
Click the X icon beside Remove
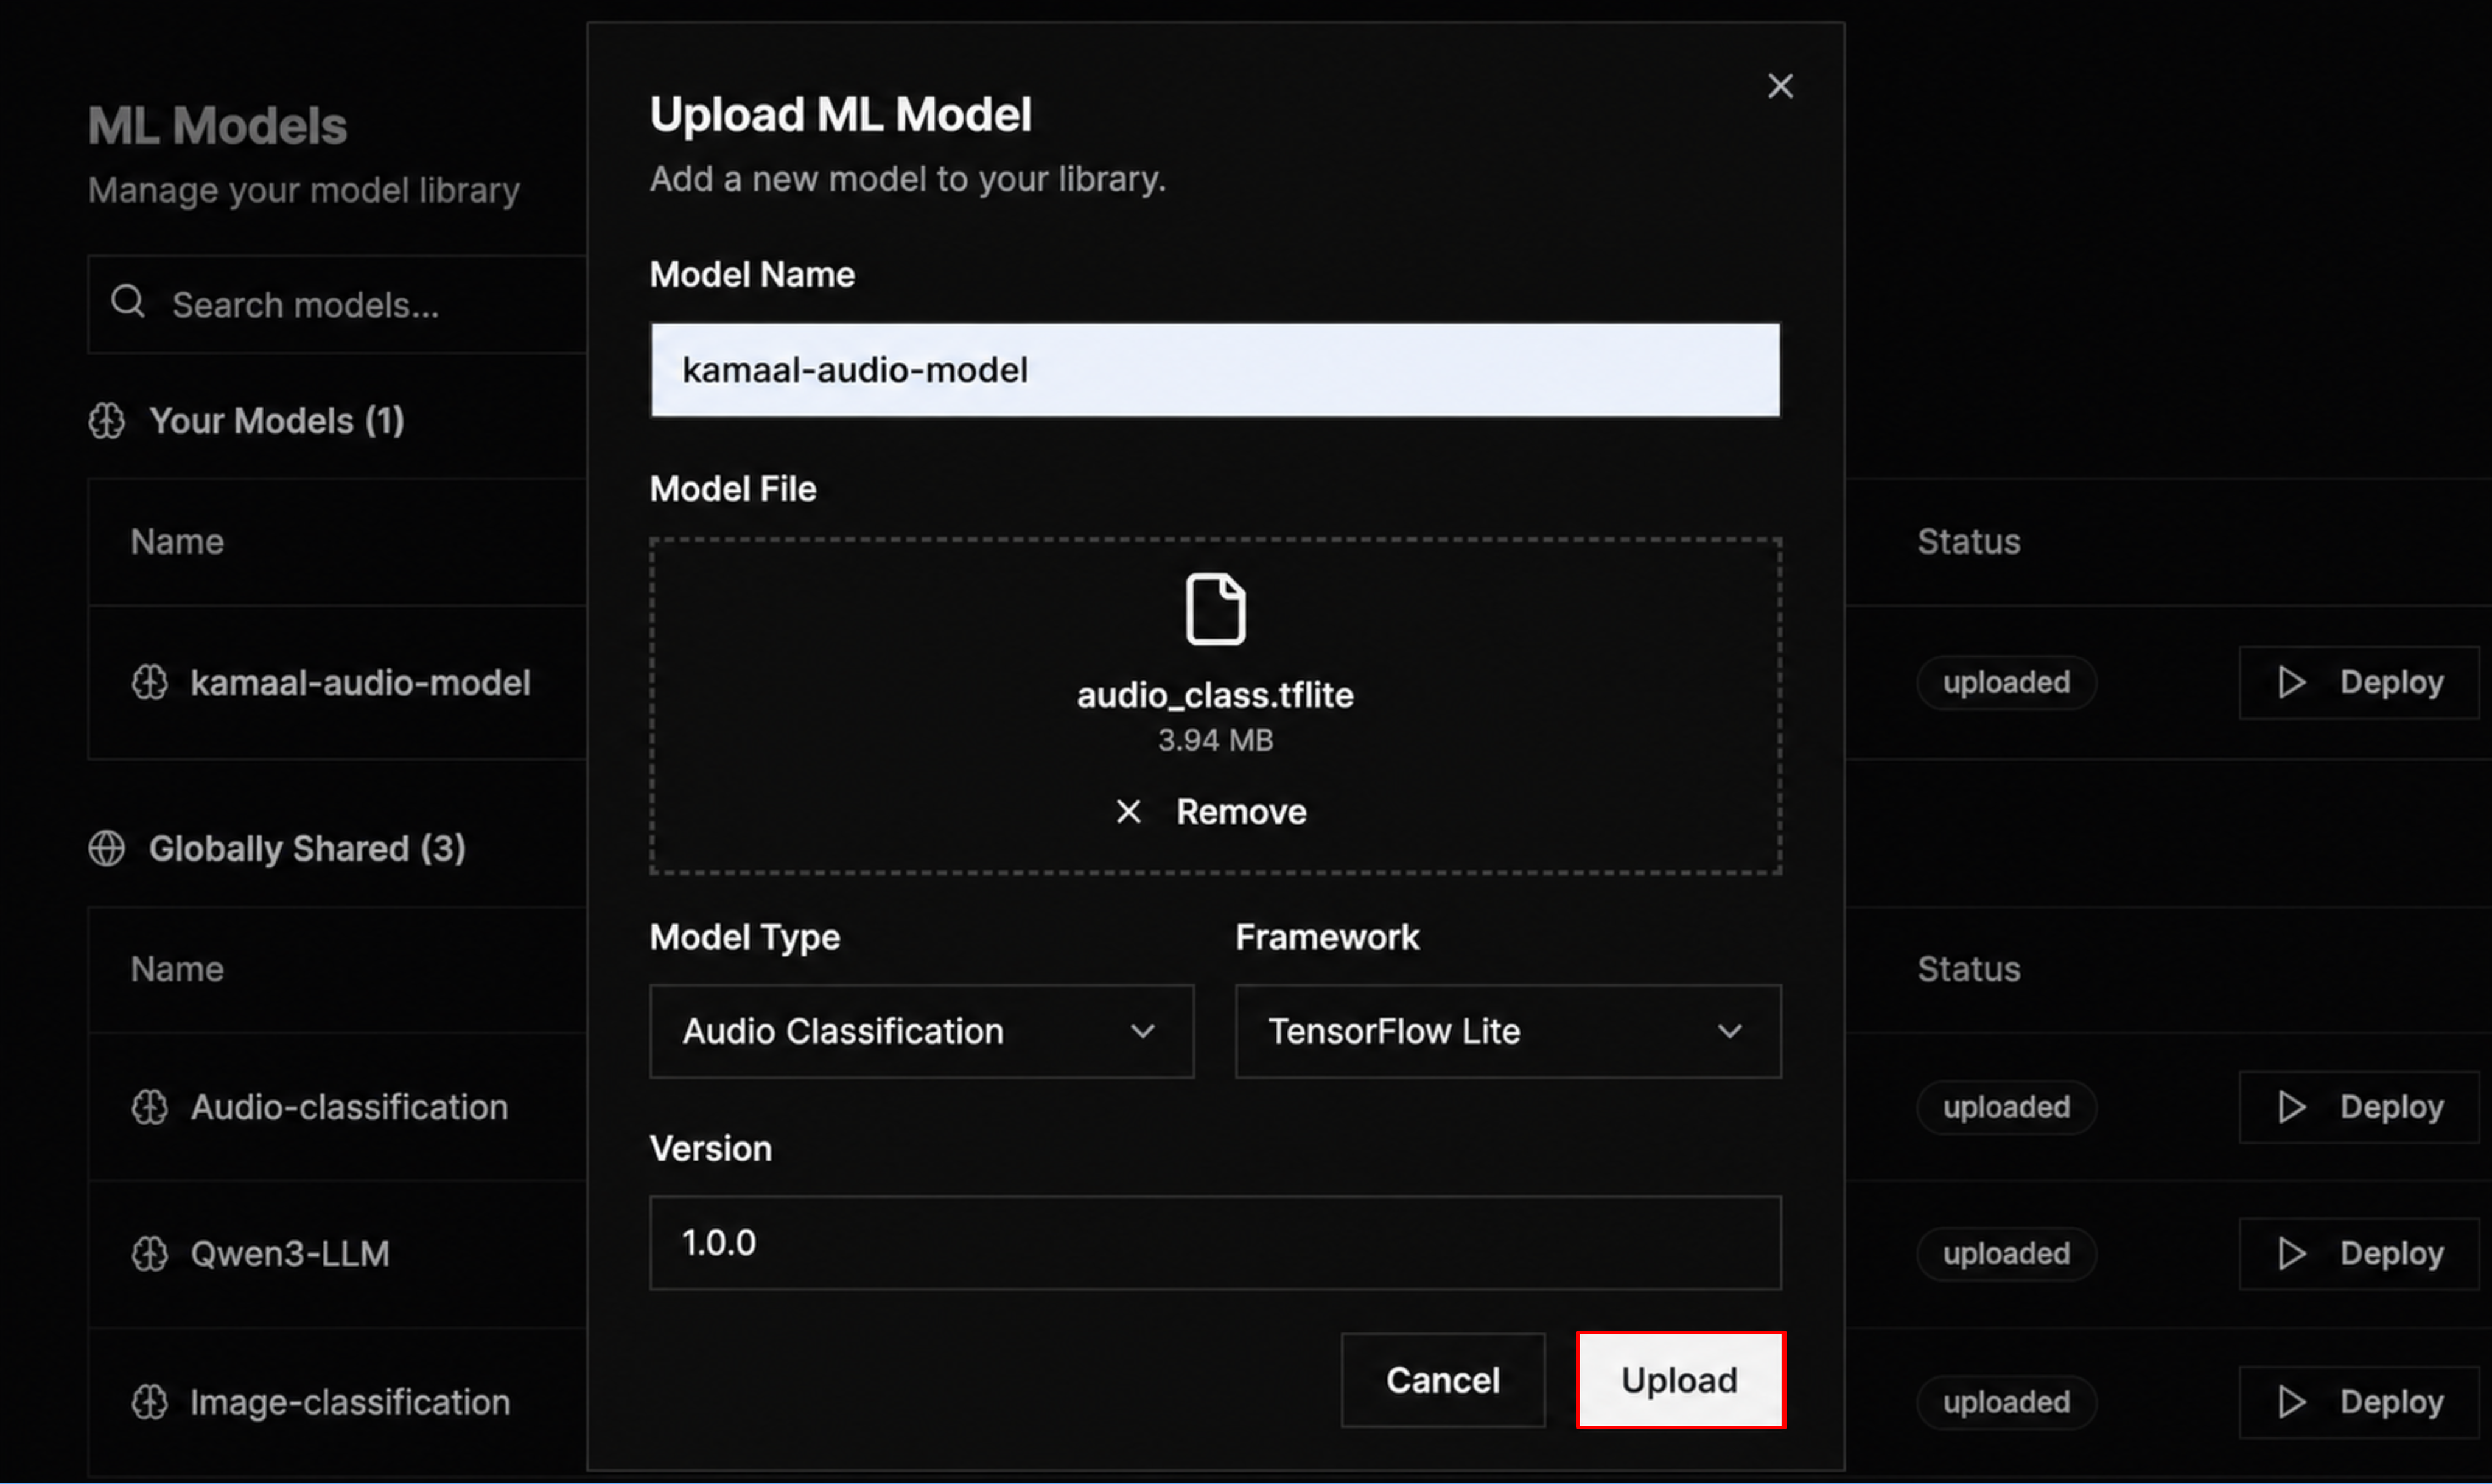pos(1128,812)
